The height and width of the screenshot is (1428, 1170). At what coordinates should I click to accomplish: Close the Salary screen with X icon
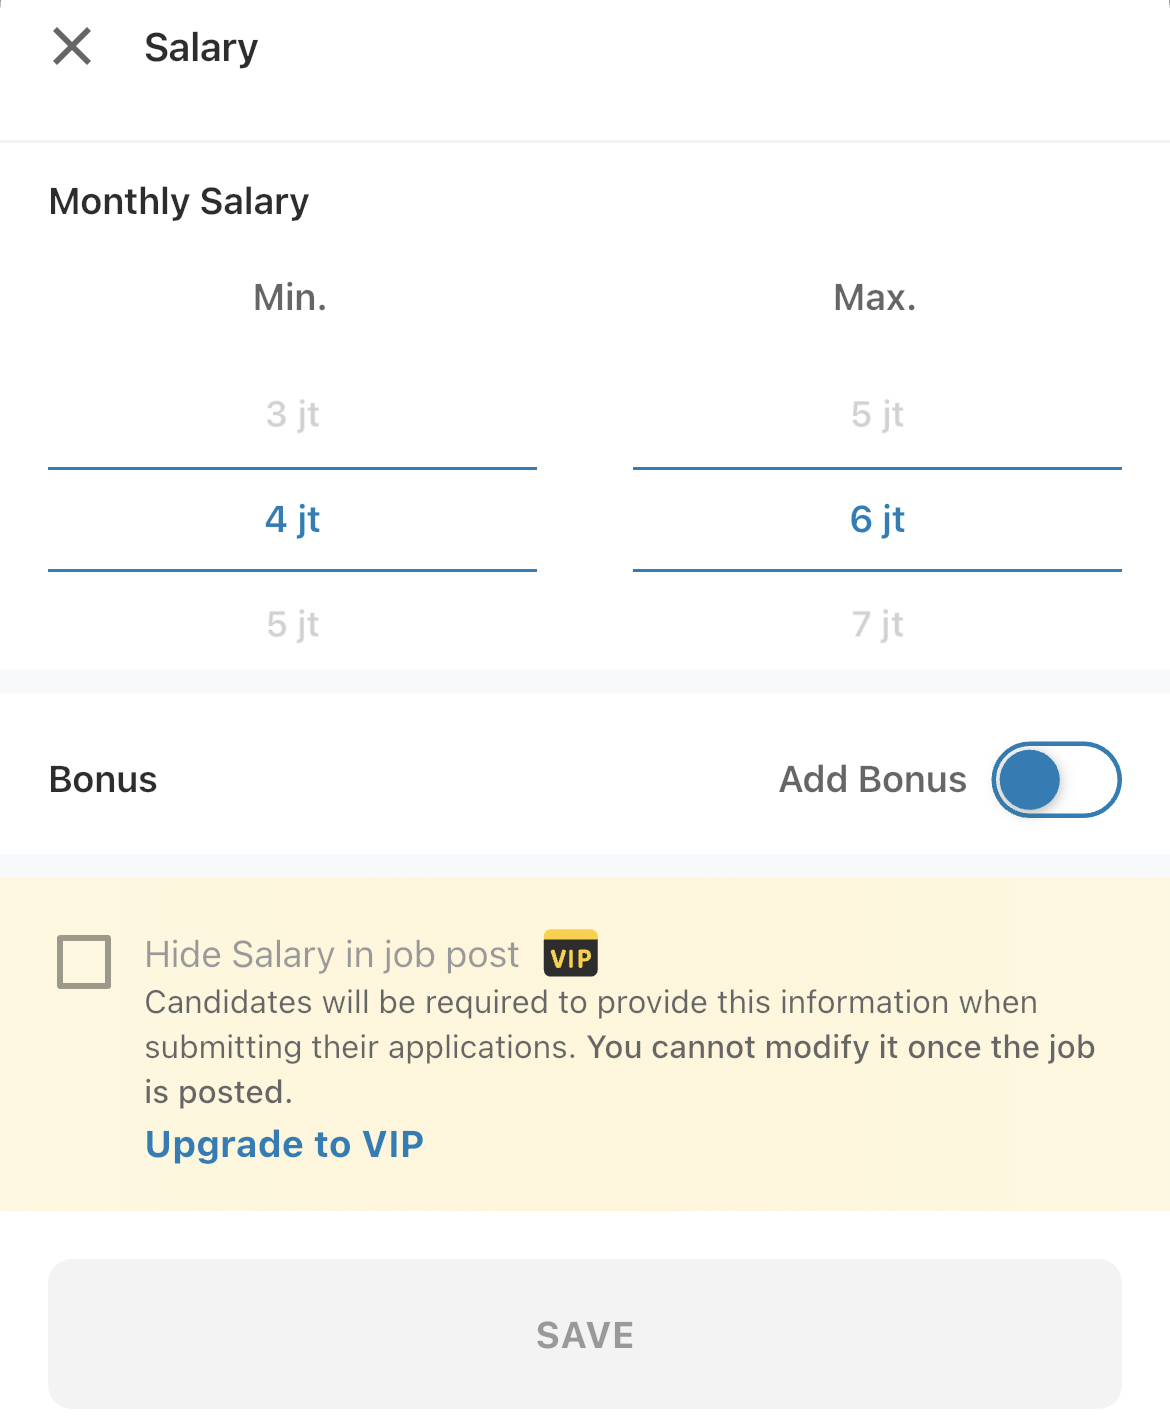click(72, 47)
